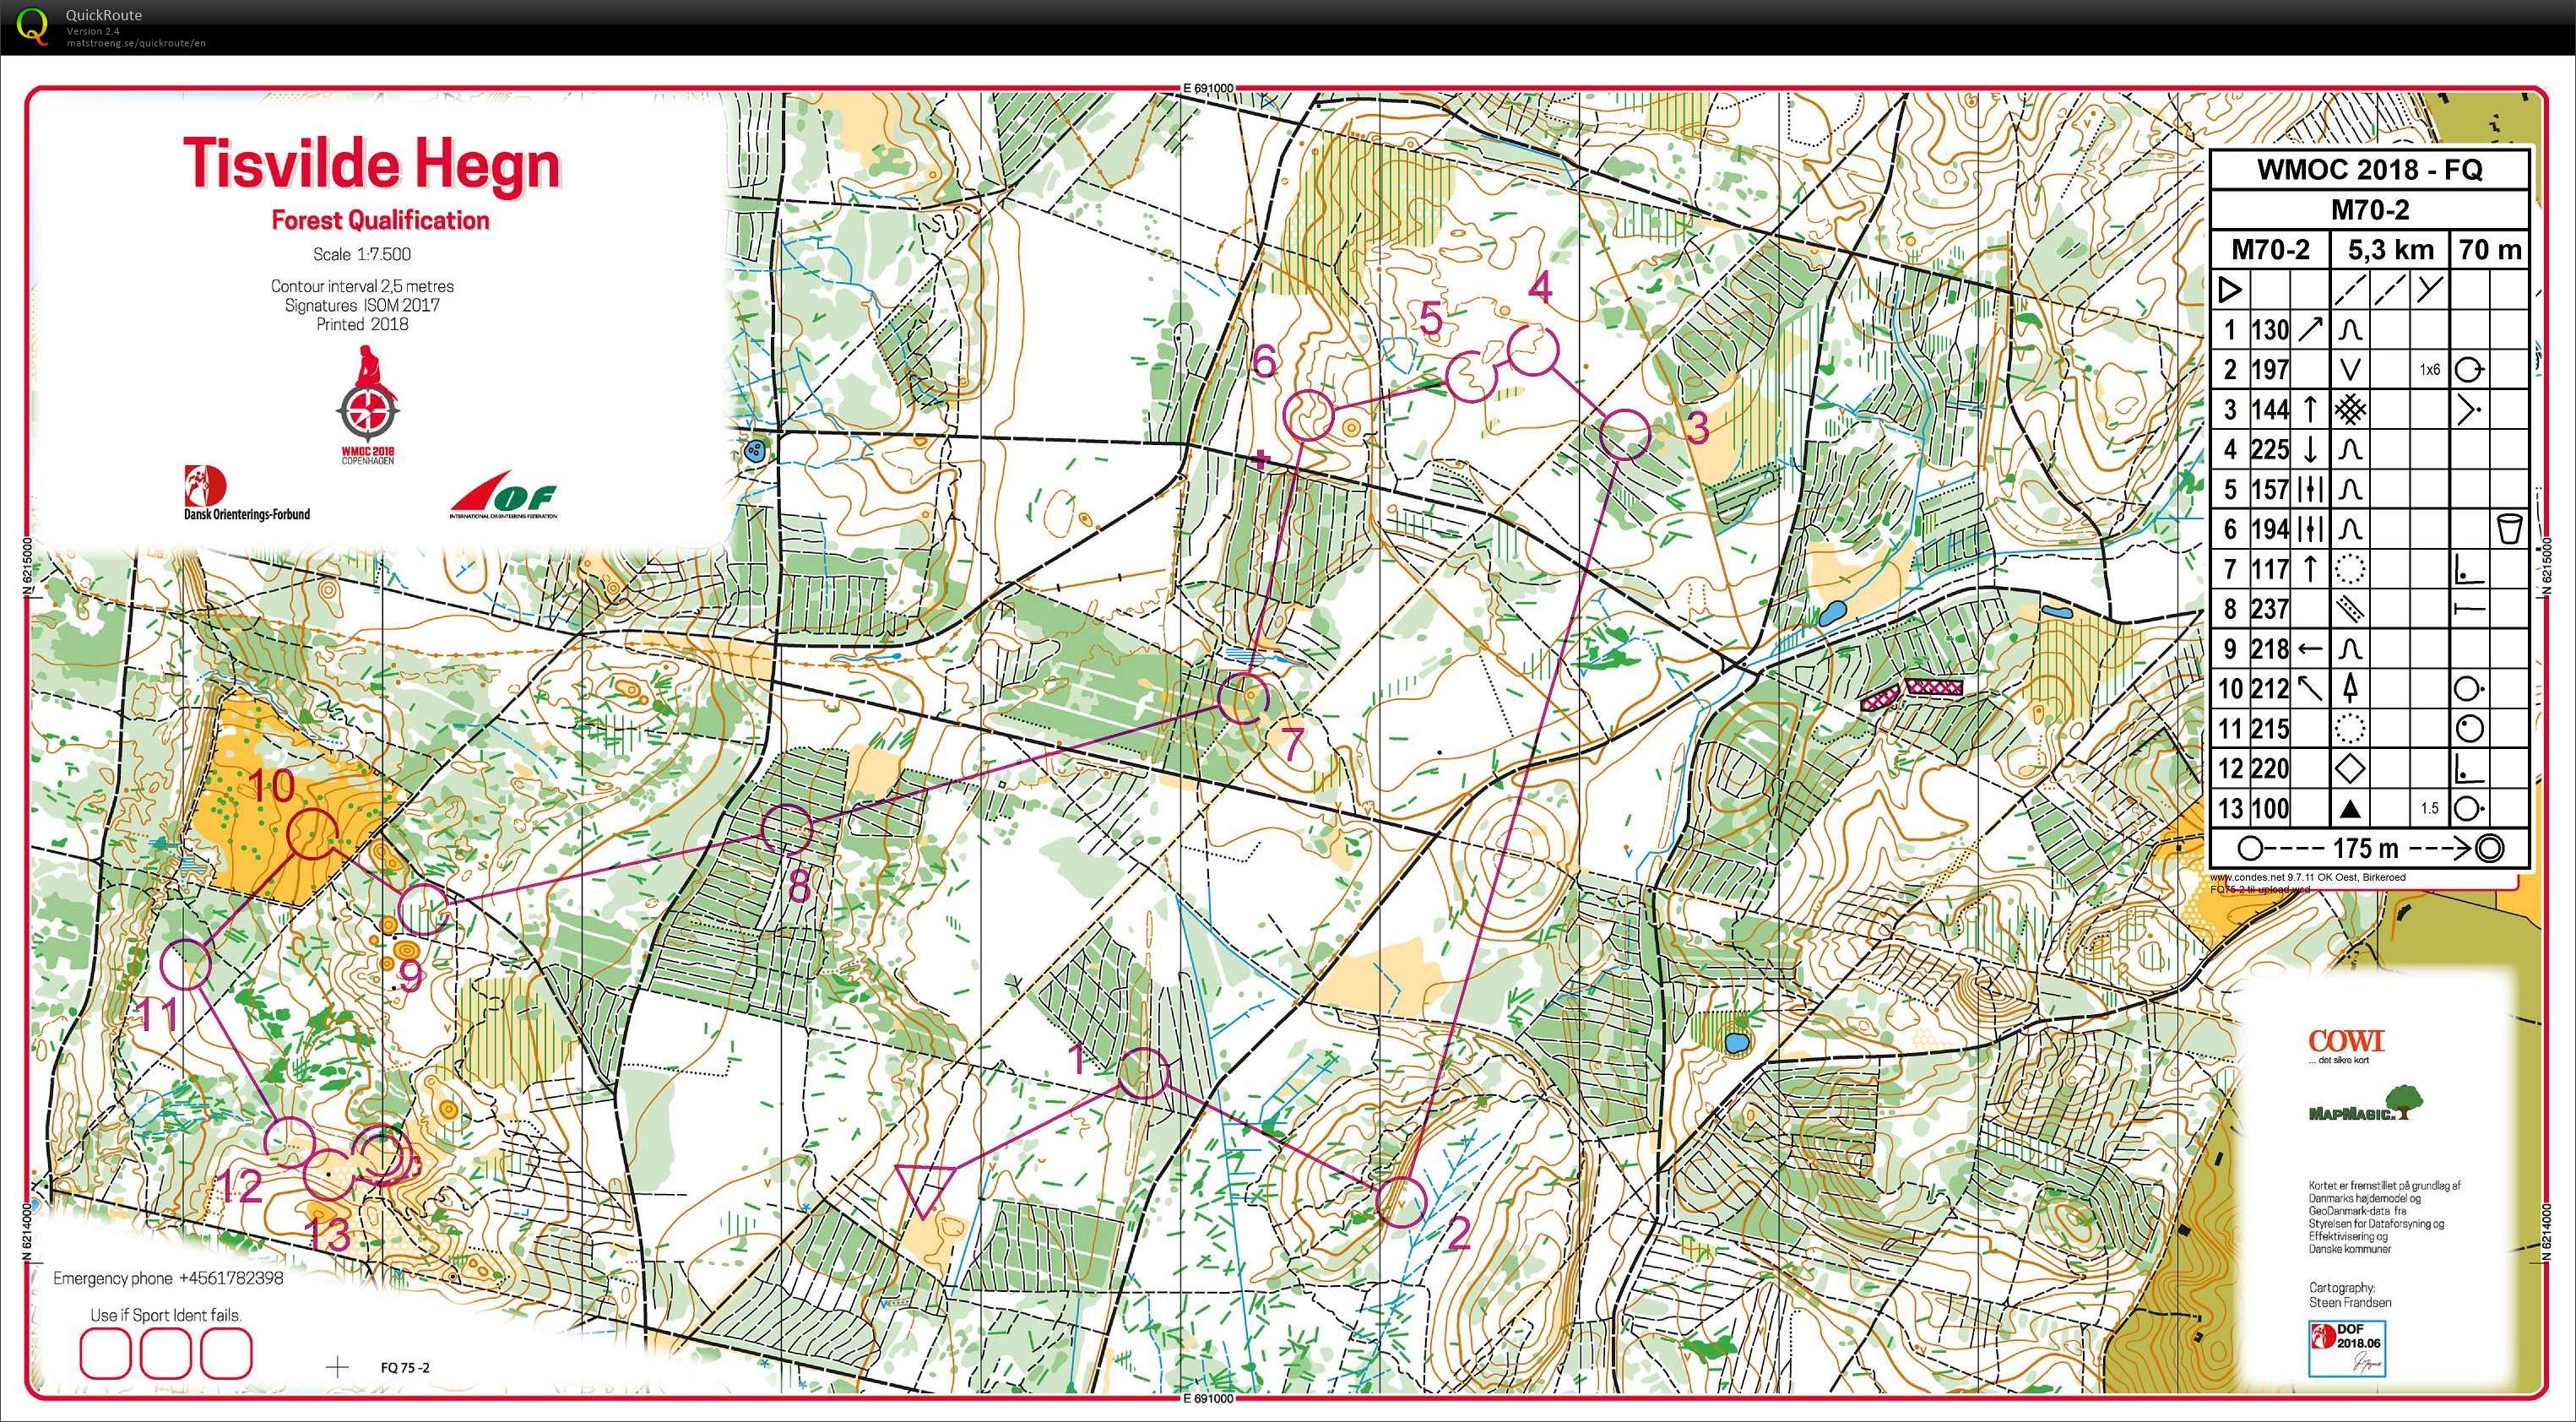Click the 'Forest Qualification' subtitle
Image resolution: width=2576 pixels, height=1422 pixels.
tap(380, 220)
